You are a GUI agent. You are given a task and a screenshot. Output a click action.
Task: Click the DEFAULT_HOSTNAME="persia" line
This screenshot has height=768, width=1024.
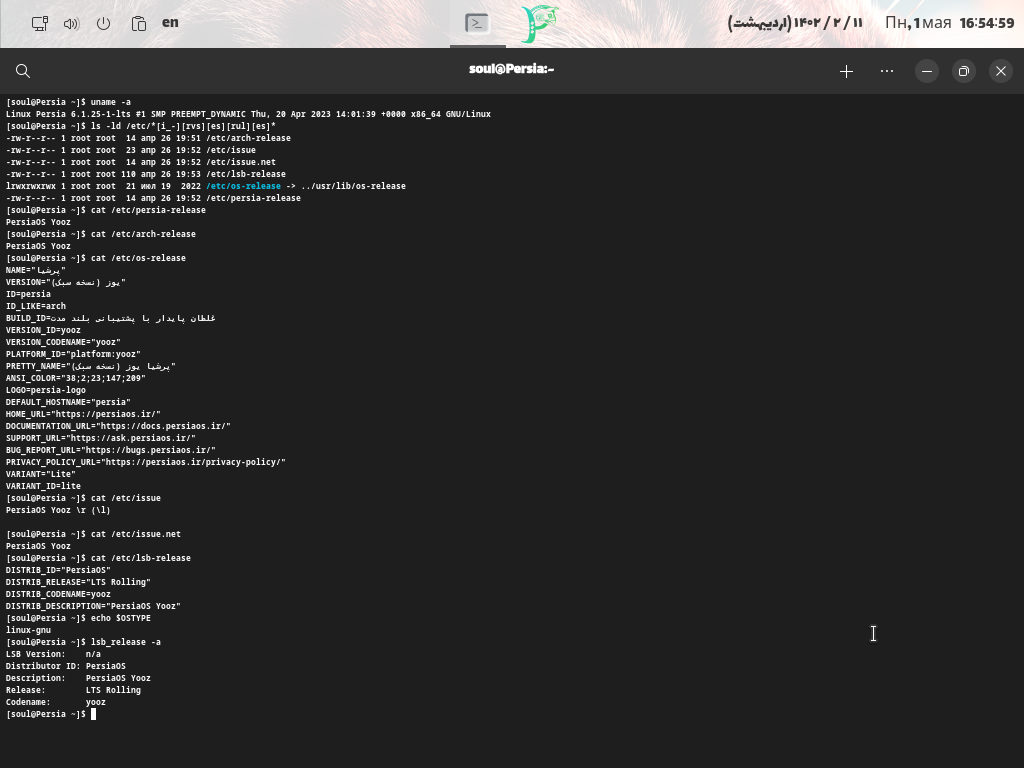[68, 402]
